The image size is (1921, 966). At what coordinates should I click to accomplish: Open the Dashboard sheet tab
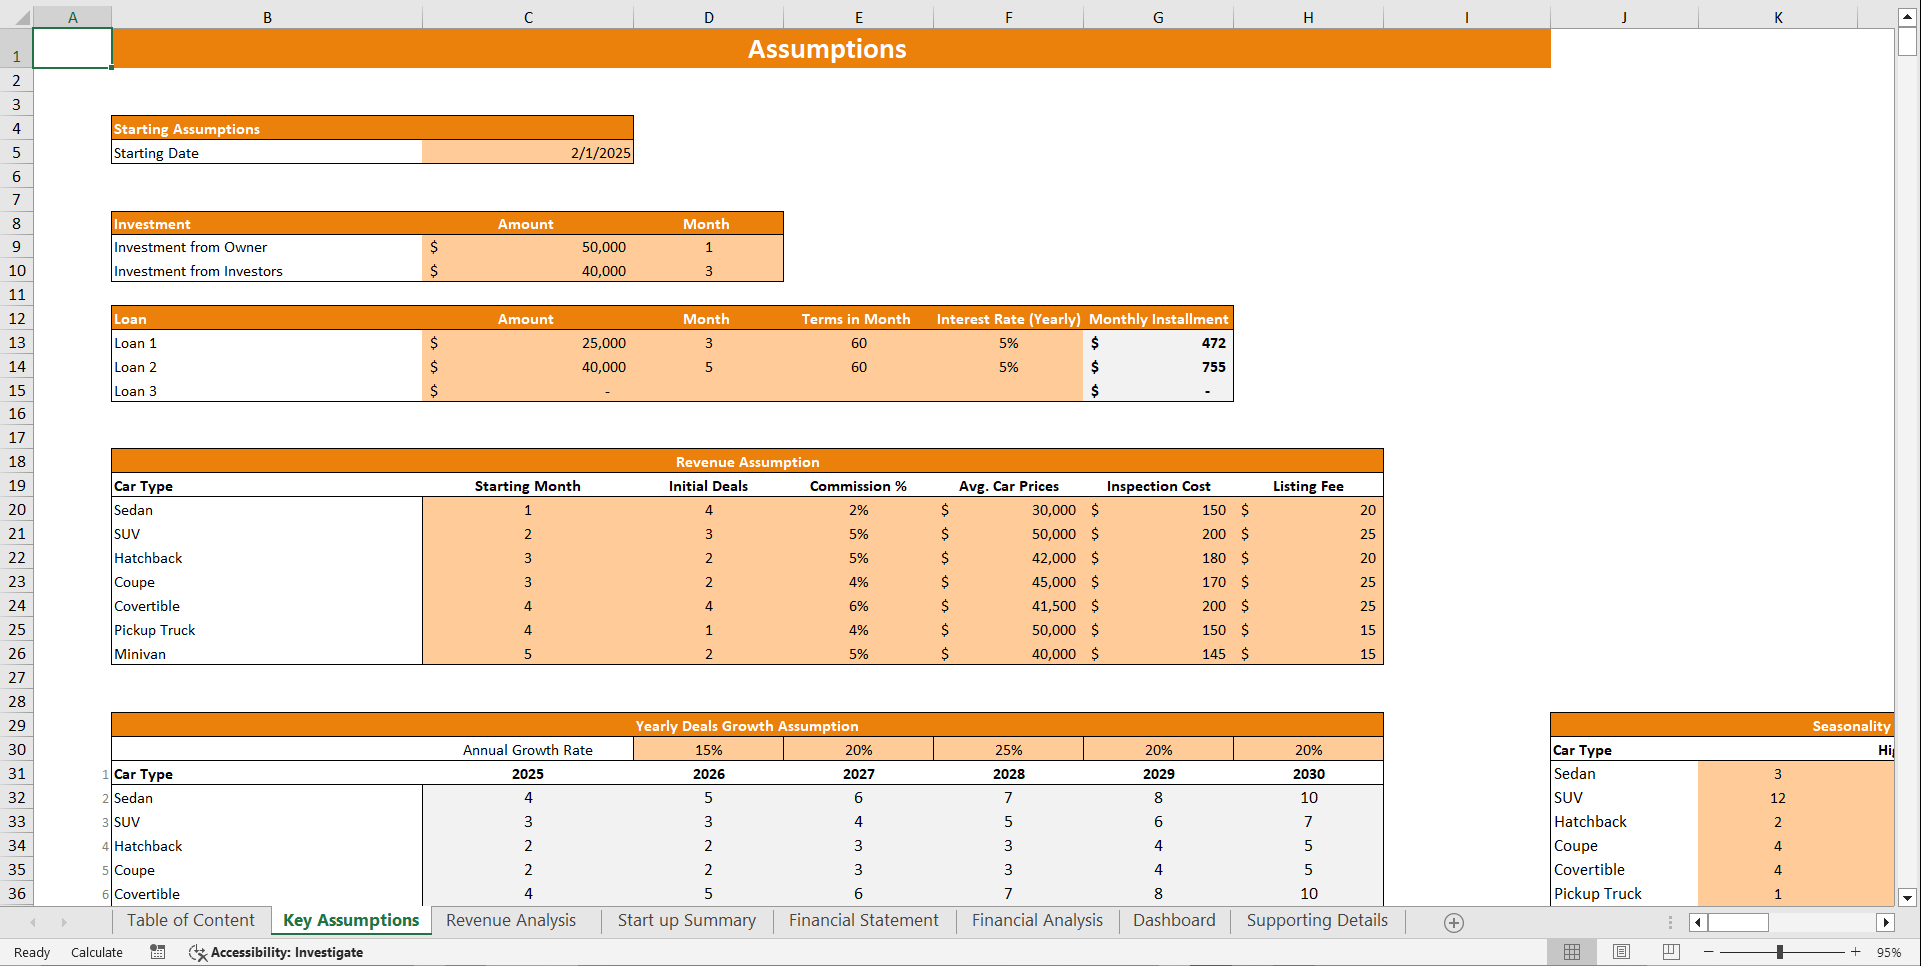[x=1174, y=920]
